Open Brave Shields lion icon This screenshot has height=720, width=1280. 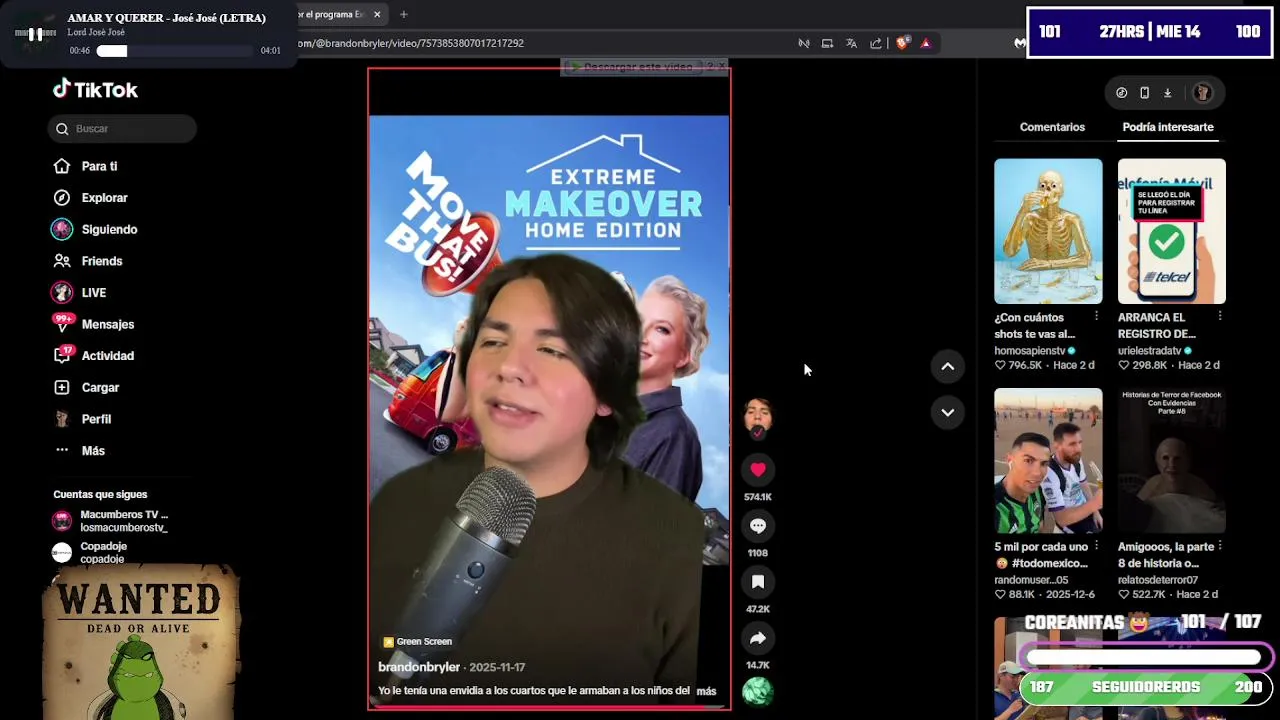pyautogui.click(x=902, y=43)
